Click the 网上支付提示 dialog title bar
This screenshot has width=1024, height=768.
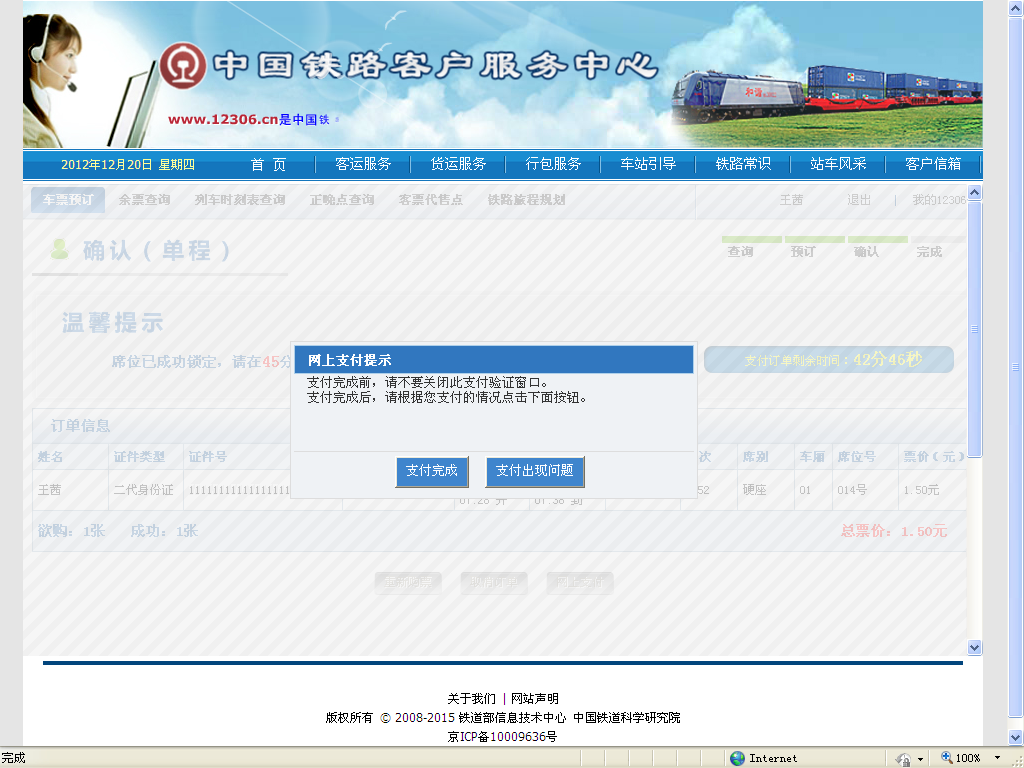(x=494, y=360)
